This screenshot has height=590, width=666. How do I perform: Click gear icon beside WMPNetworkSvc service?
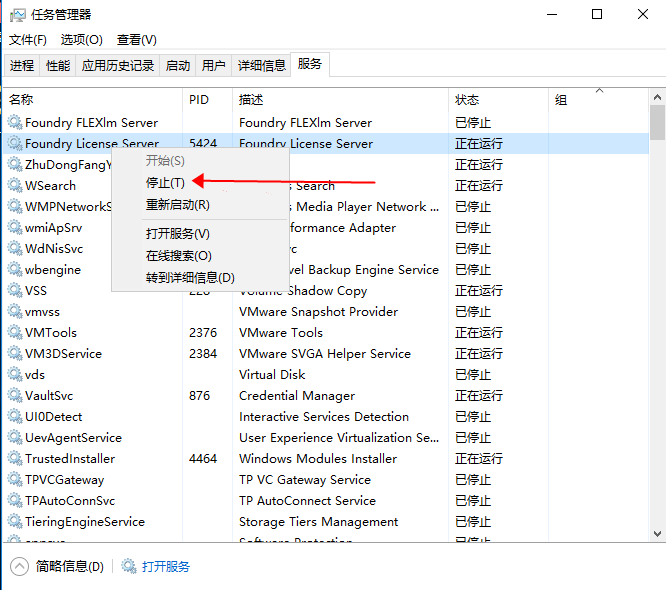[x=15, y=206]
